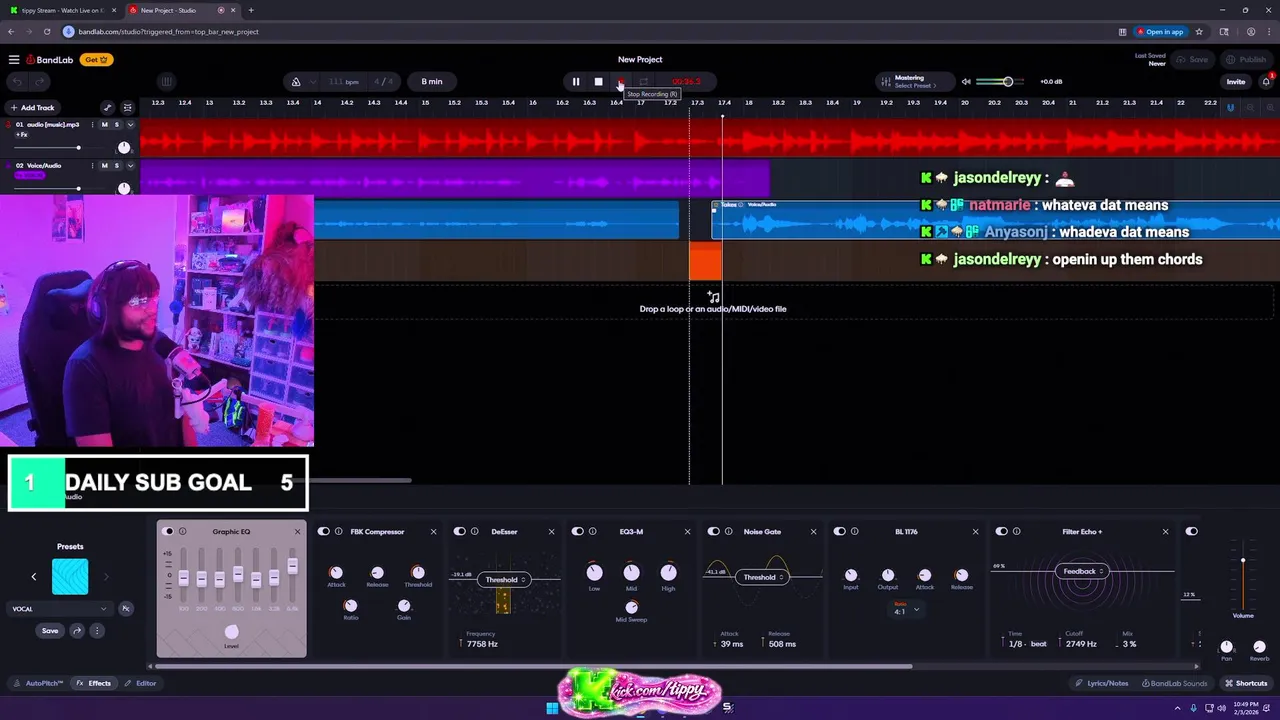
Task: Open the Lyrics/Notes panel
Action: tap(1101, 683)
